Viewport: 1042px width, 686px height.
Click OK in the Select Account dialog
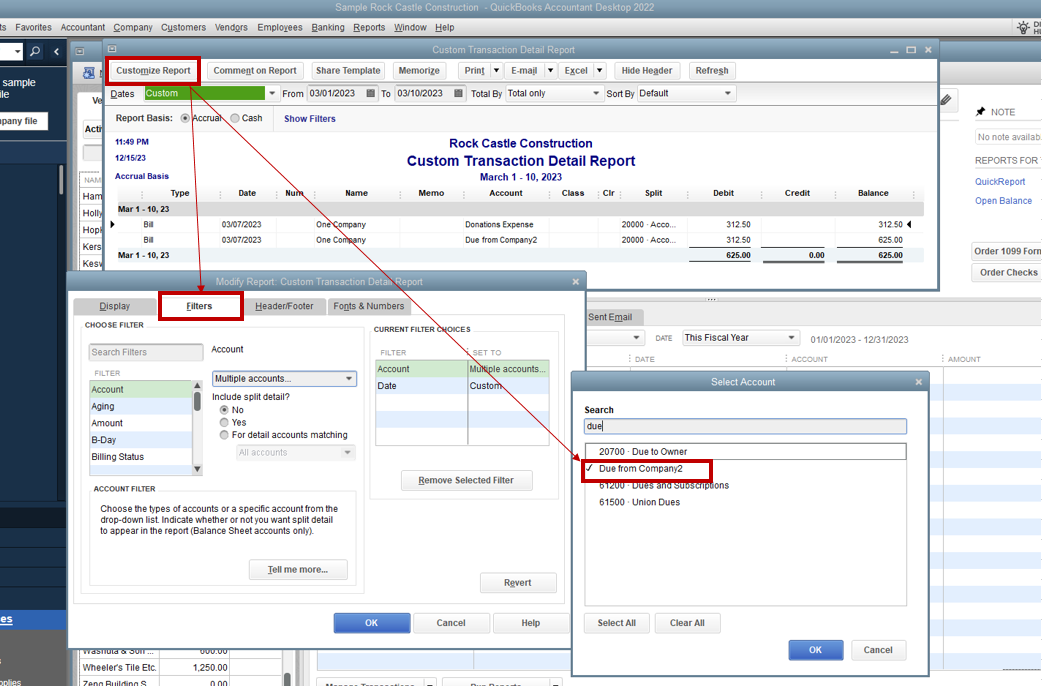pos(815,650)
